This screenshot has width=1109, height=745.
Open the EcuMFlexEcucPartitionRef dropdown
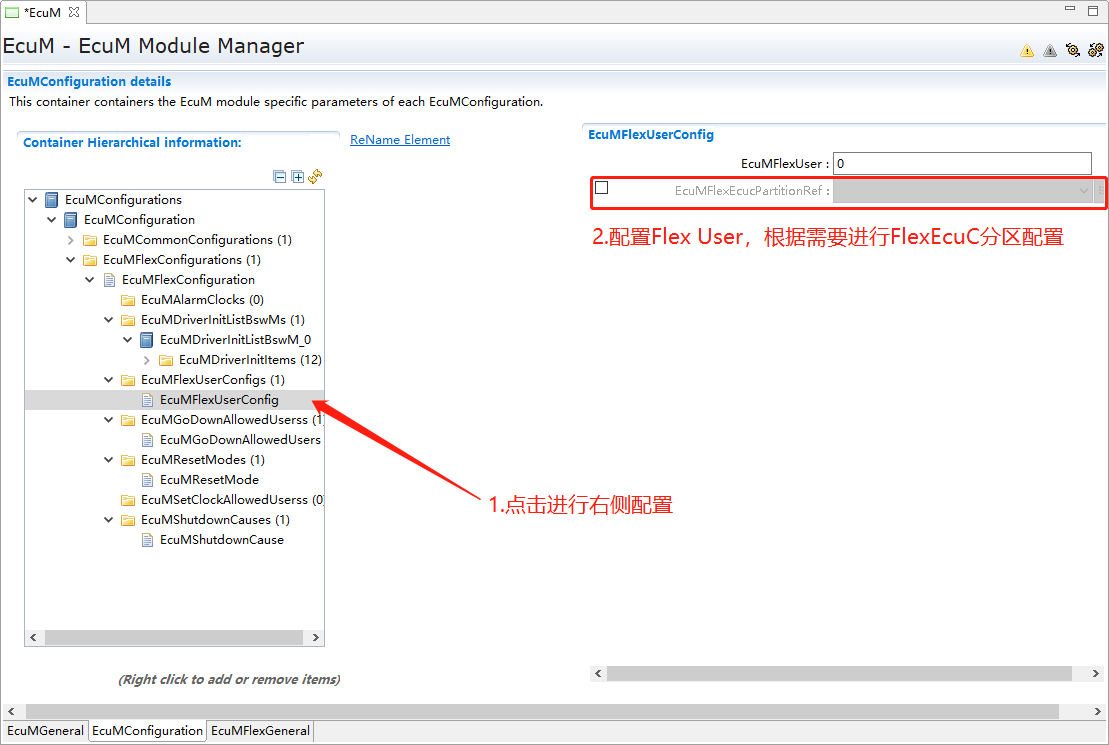pos(1083,190)
